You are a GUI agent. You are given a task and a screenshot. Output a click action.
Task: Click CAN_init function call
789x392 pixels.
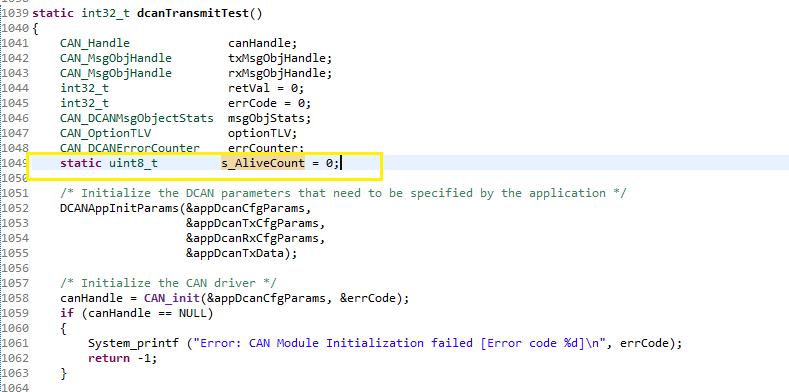coord(172,298)
